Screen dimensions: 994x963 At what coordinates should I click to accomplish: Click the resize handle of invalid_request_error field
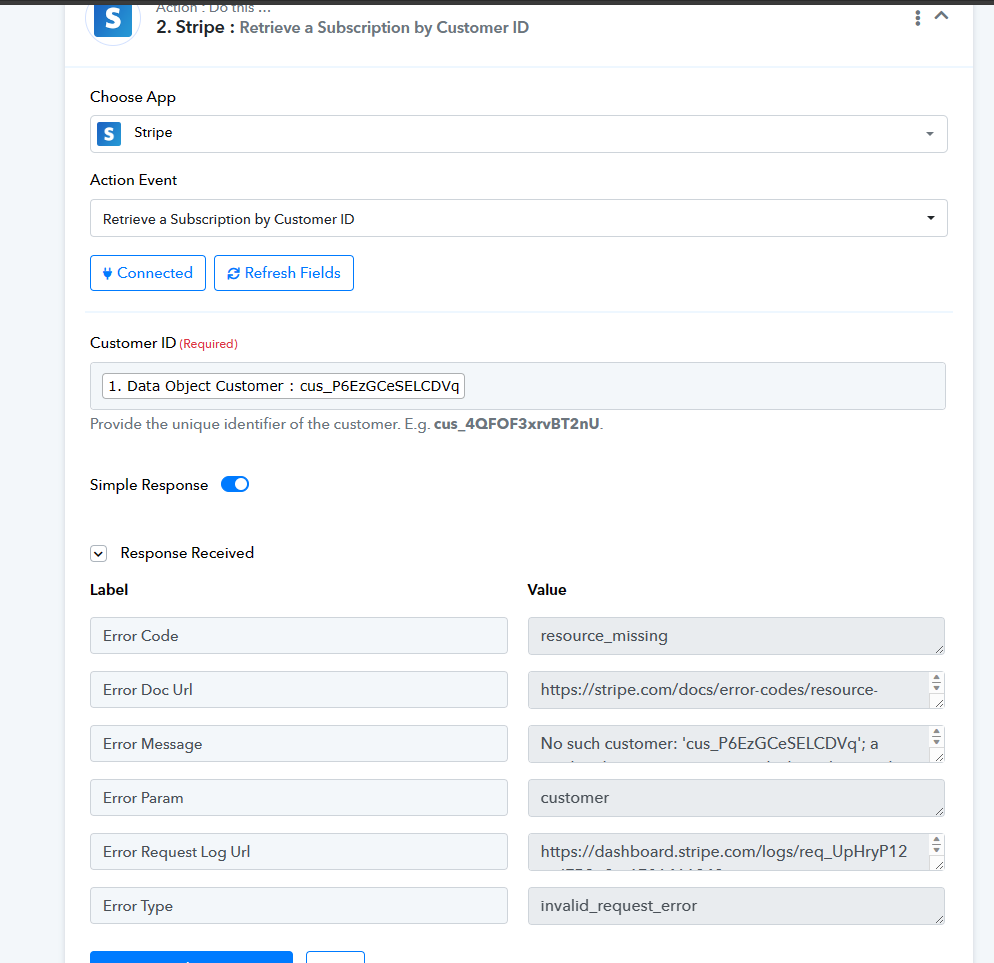(939, 919)
